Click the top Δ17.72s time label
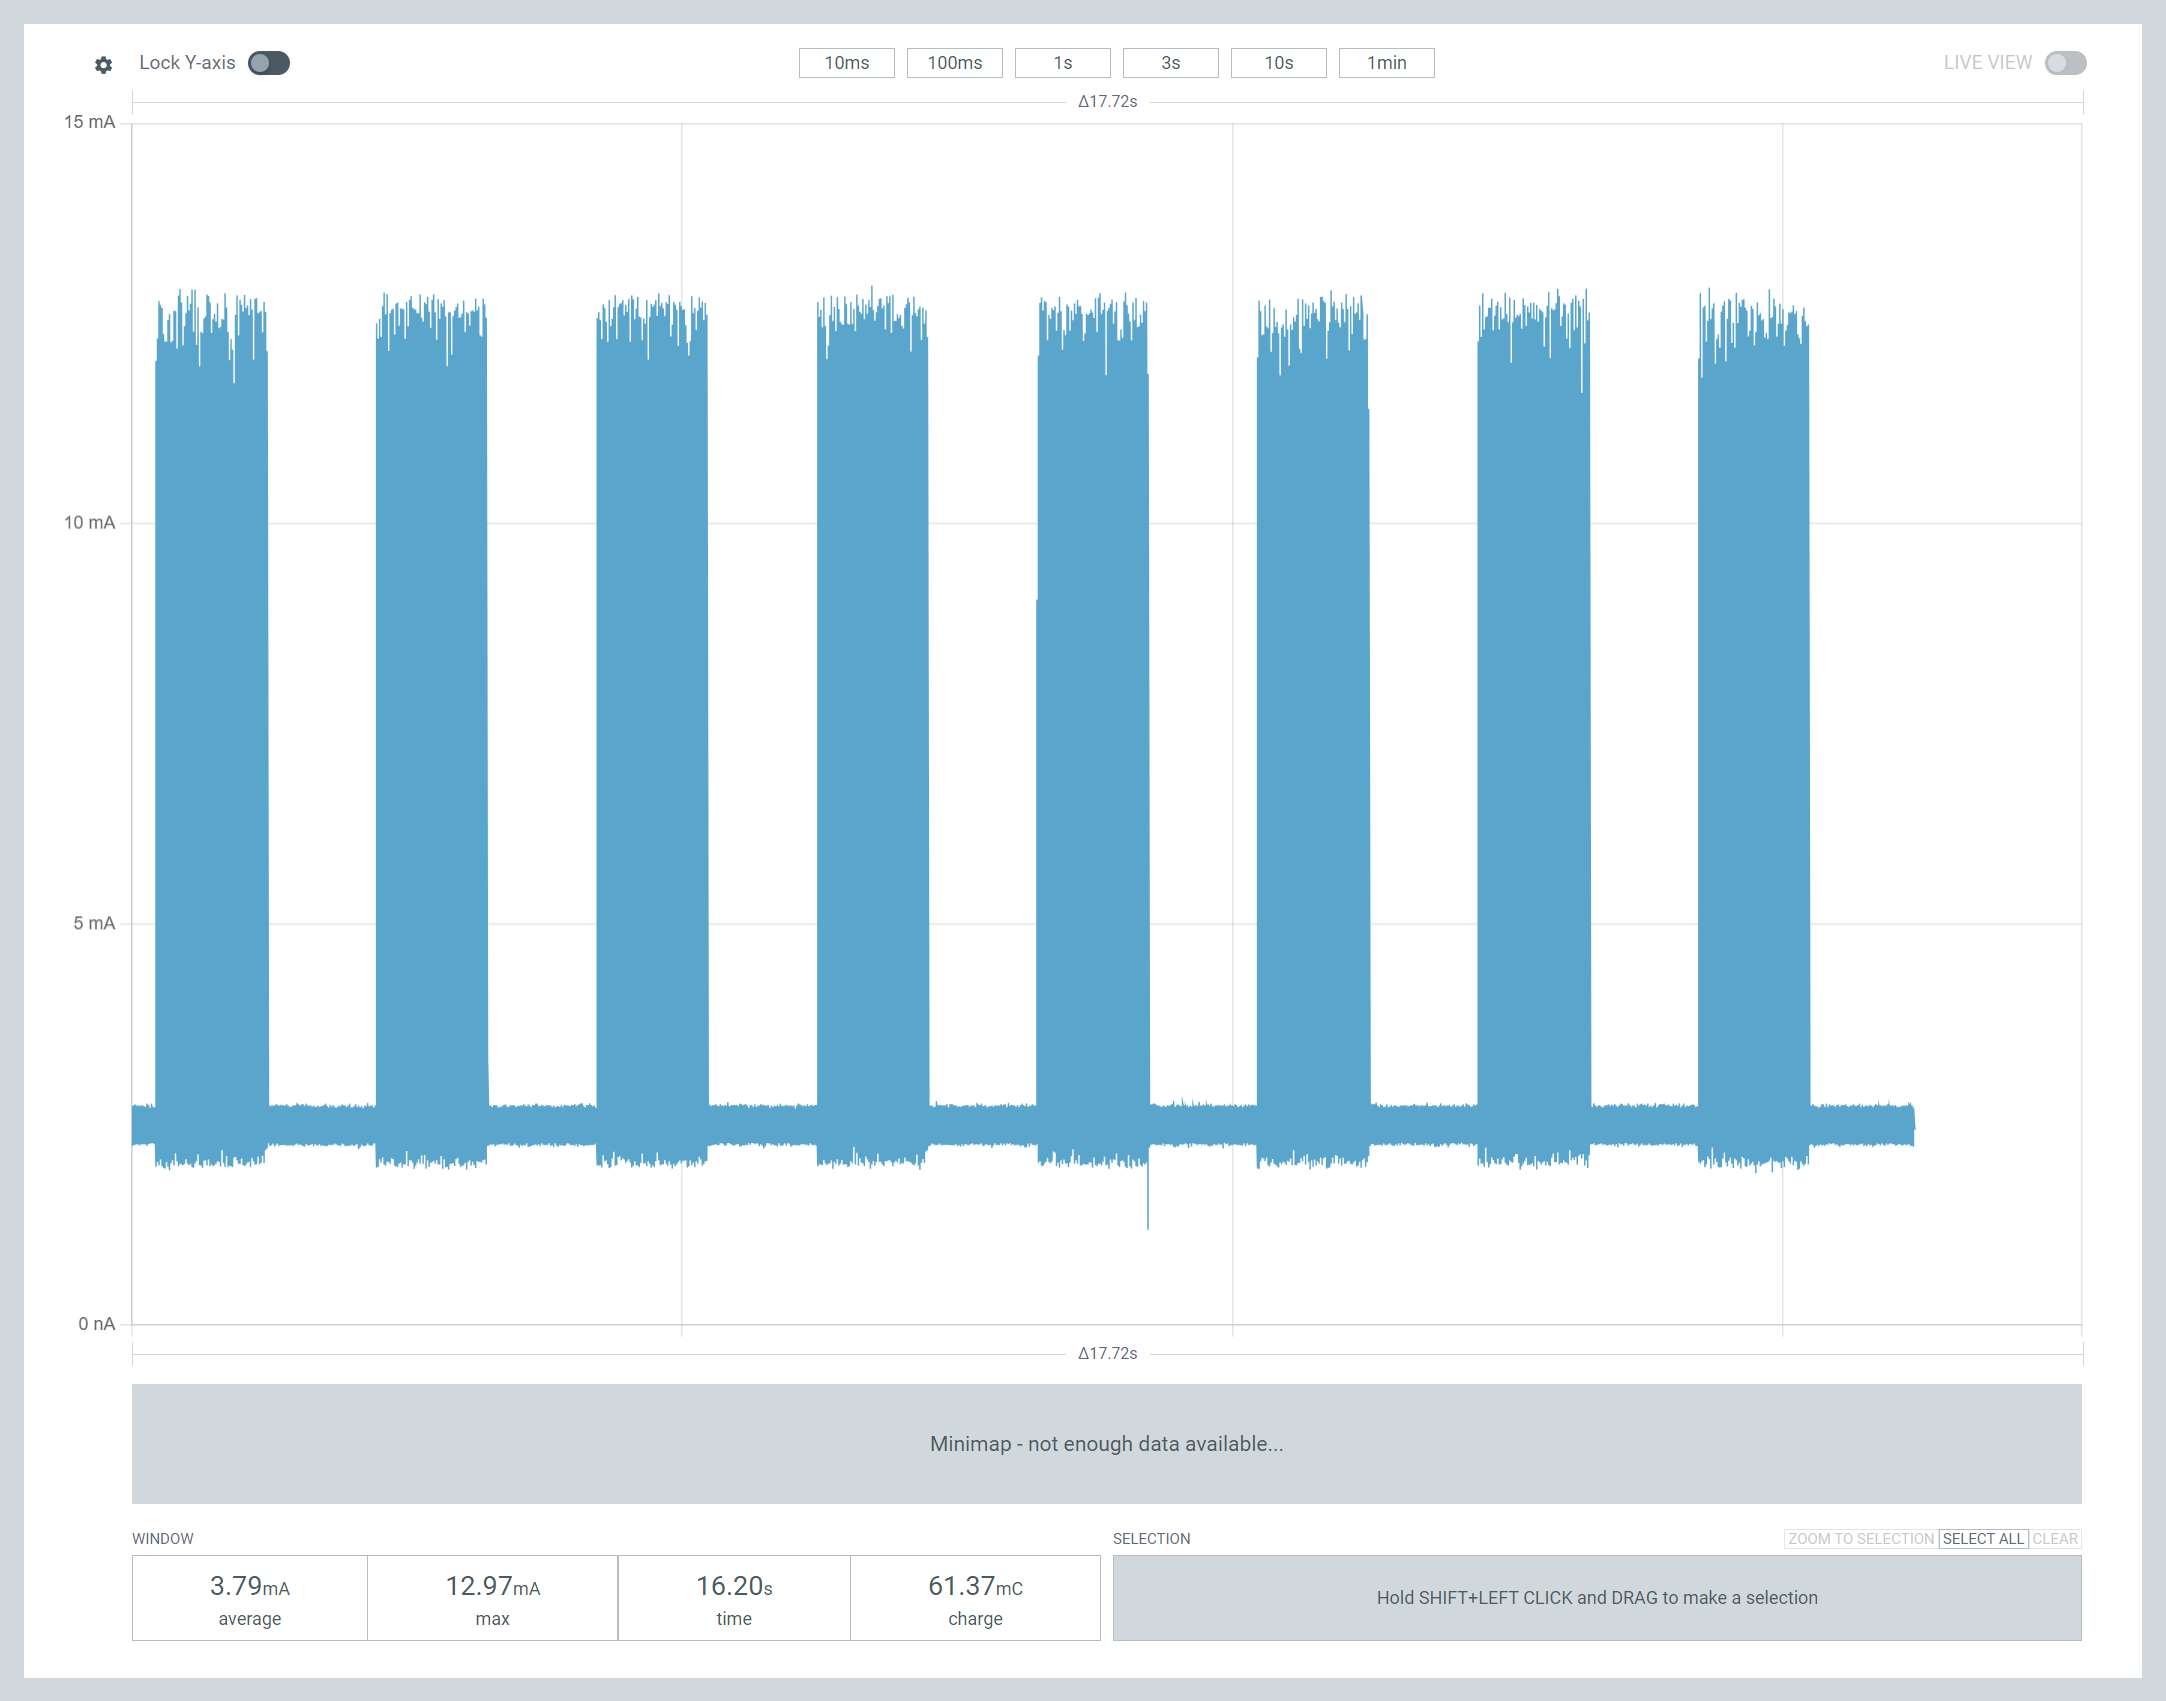The width and height of the screenshot is (2166, 1701). 1107,102
